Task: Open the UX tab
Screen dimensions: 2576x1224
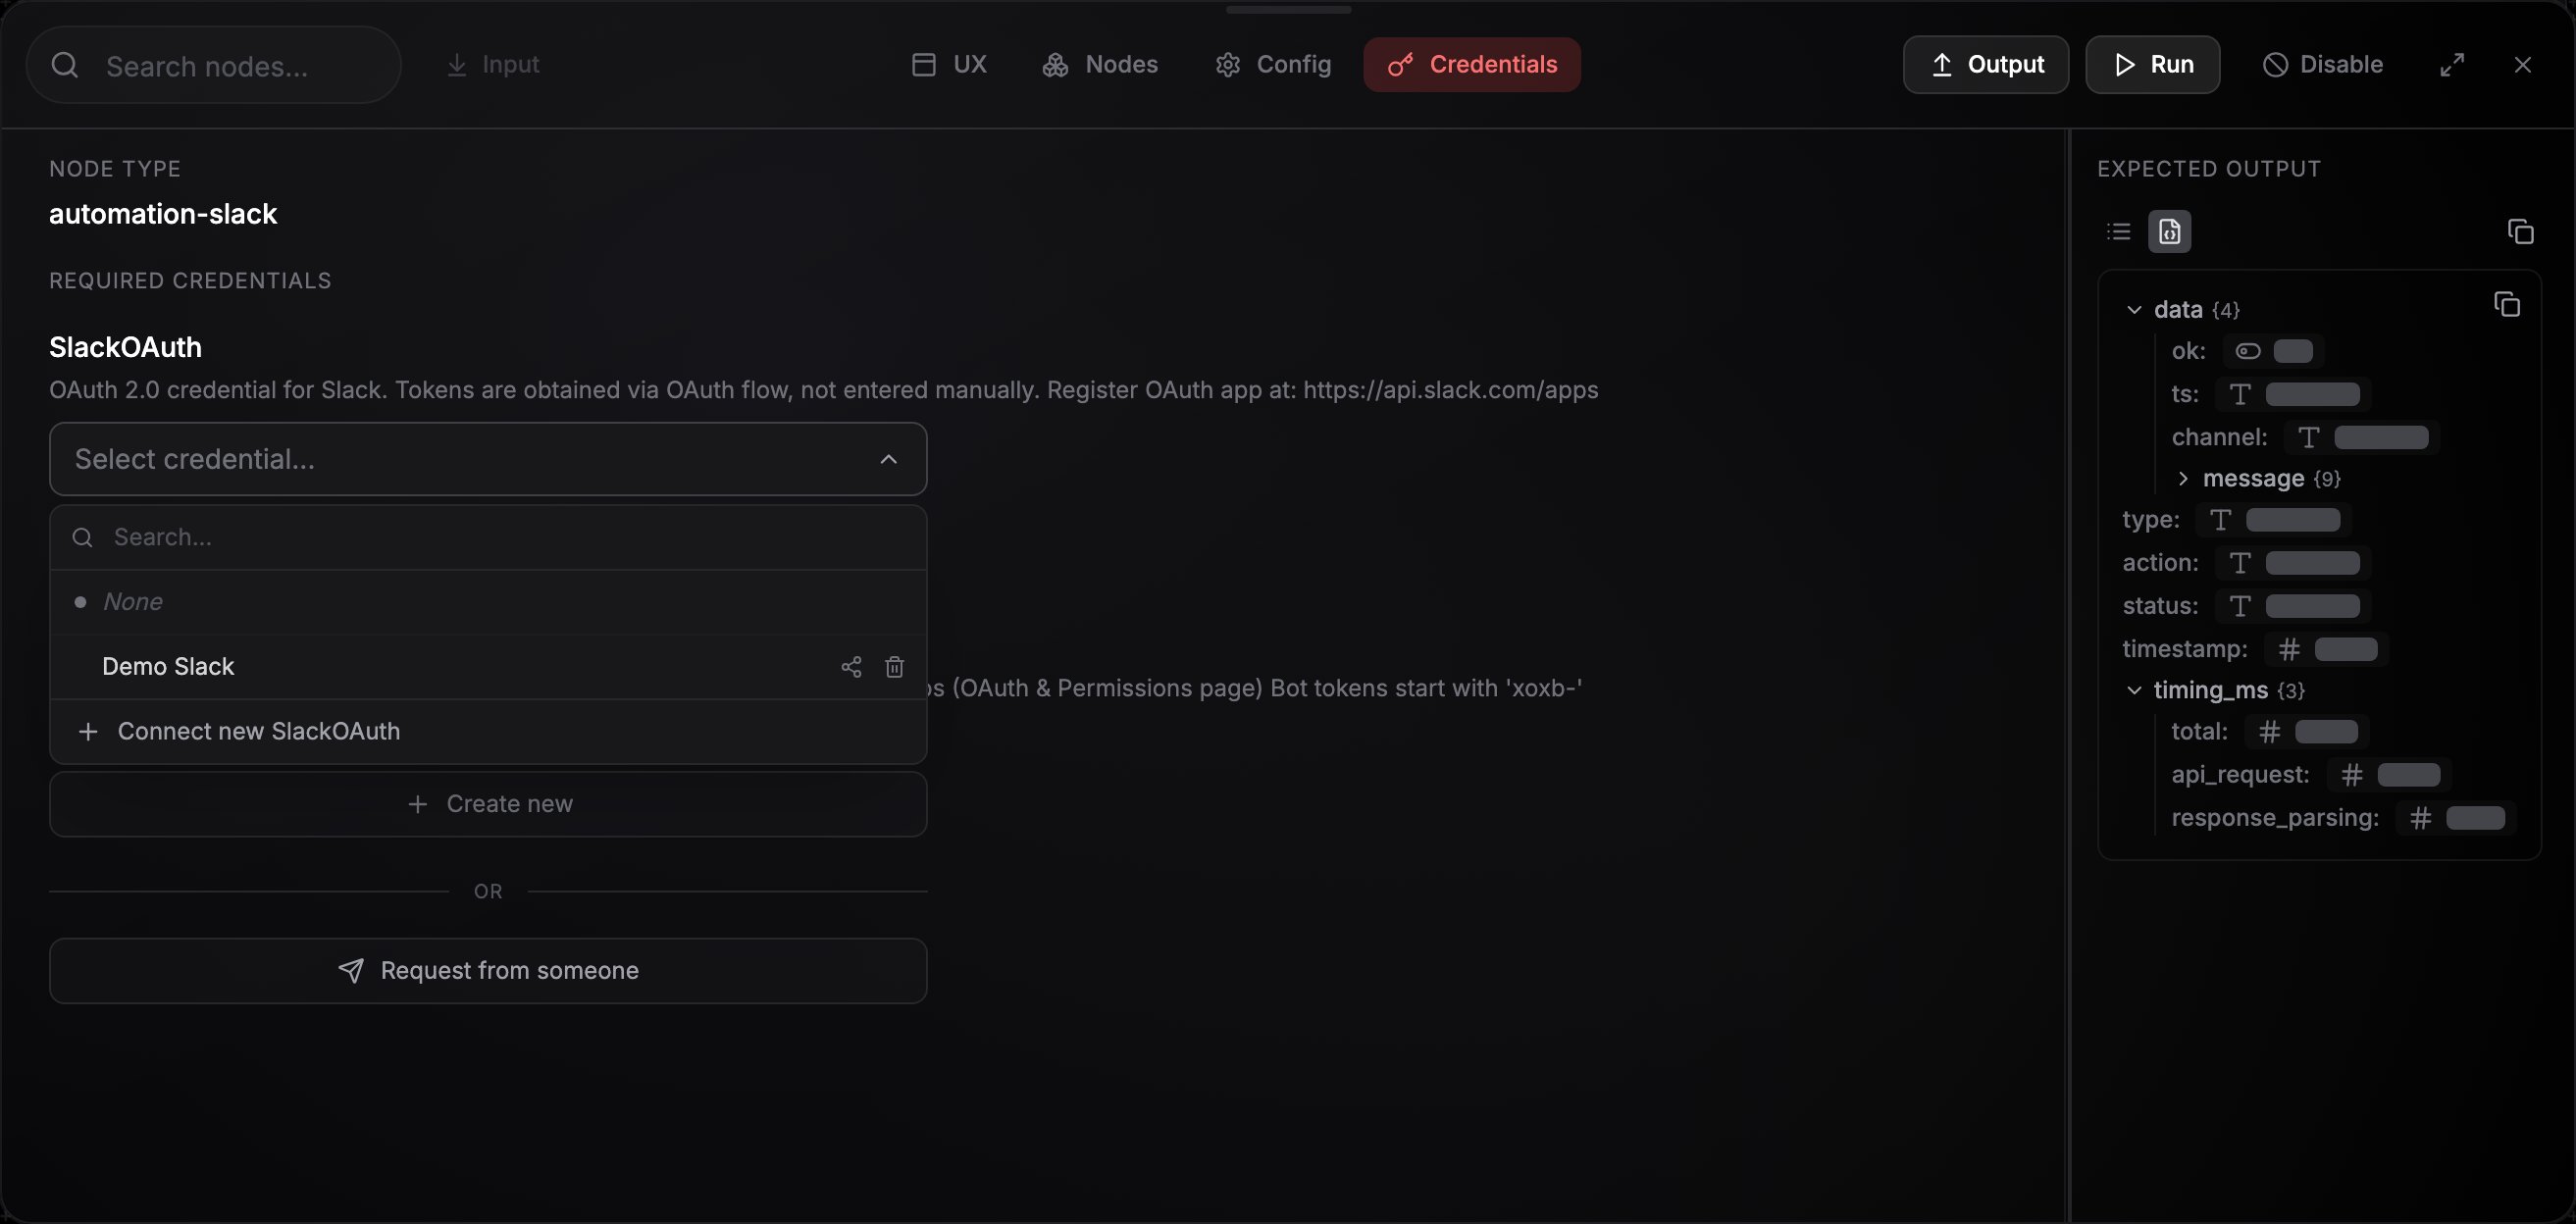Action: tap(949, 65)
